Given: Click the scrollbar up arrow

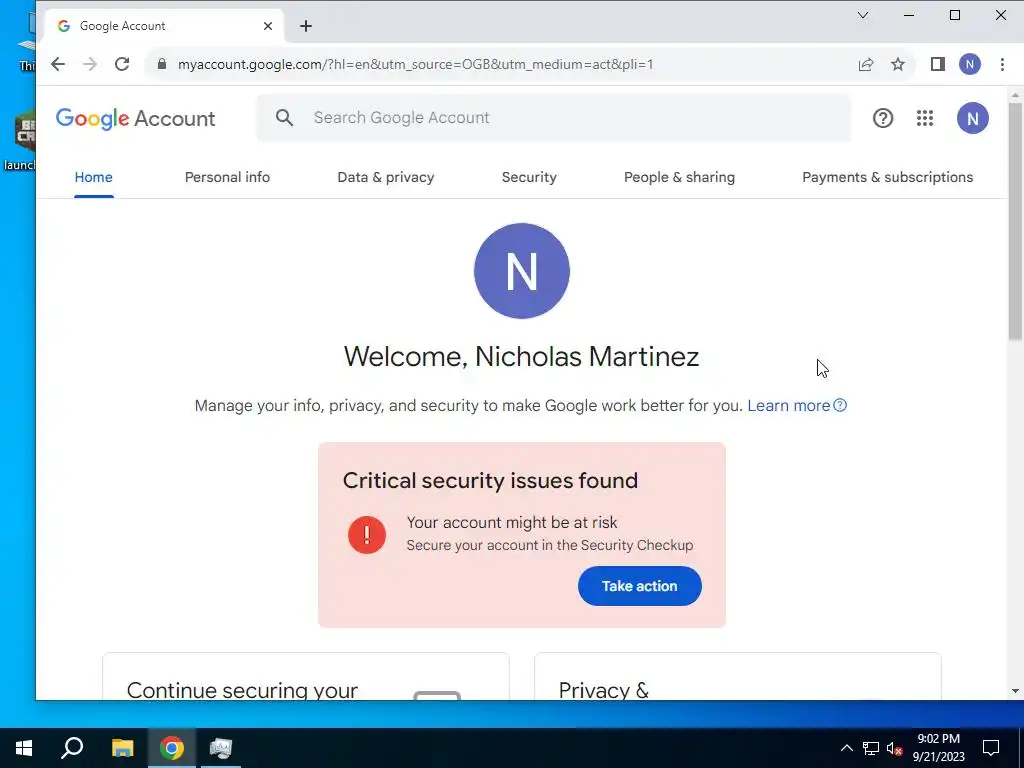Looking at the screenshot, I should [1015, 96].
